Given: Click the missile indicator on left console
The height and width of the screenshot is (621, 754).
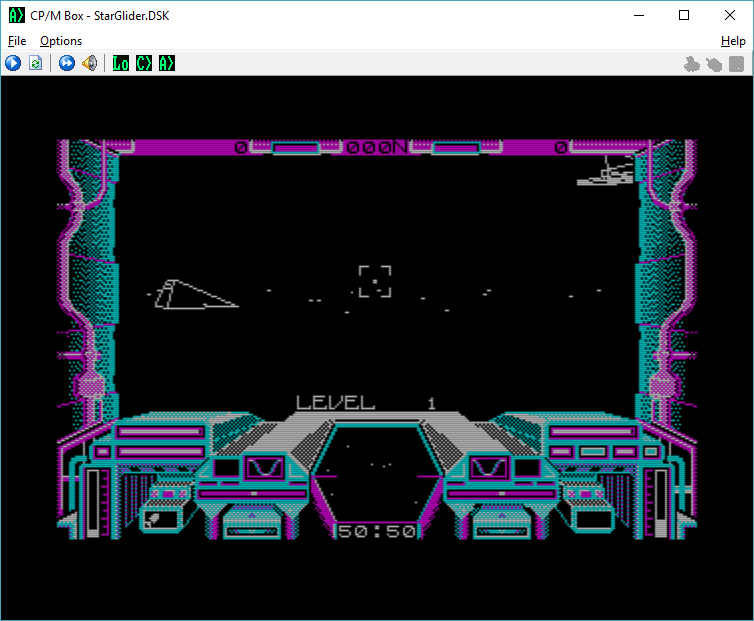Looking at the screenshot, I should coord(160,520).
